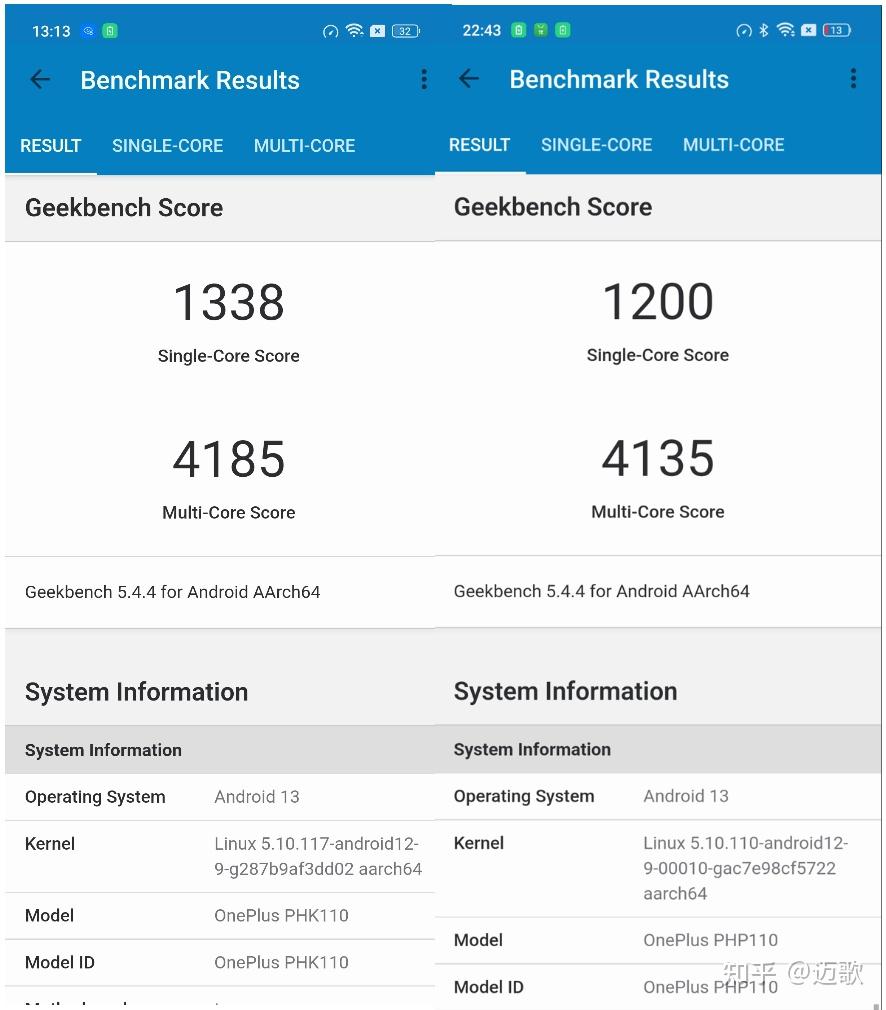Open three-dot overflow menu on the 13:13 screen
This screenshot has height=1010, width=886.
(424, 80)
